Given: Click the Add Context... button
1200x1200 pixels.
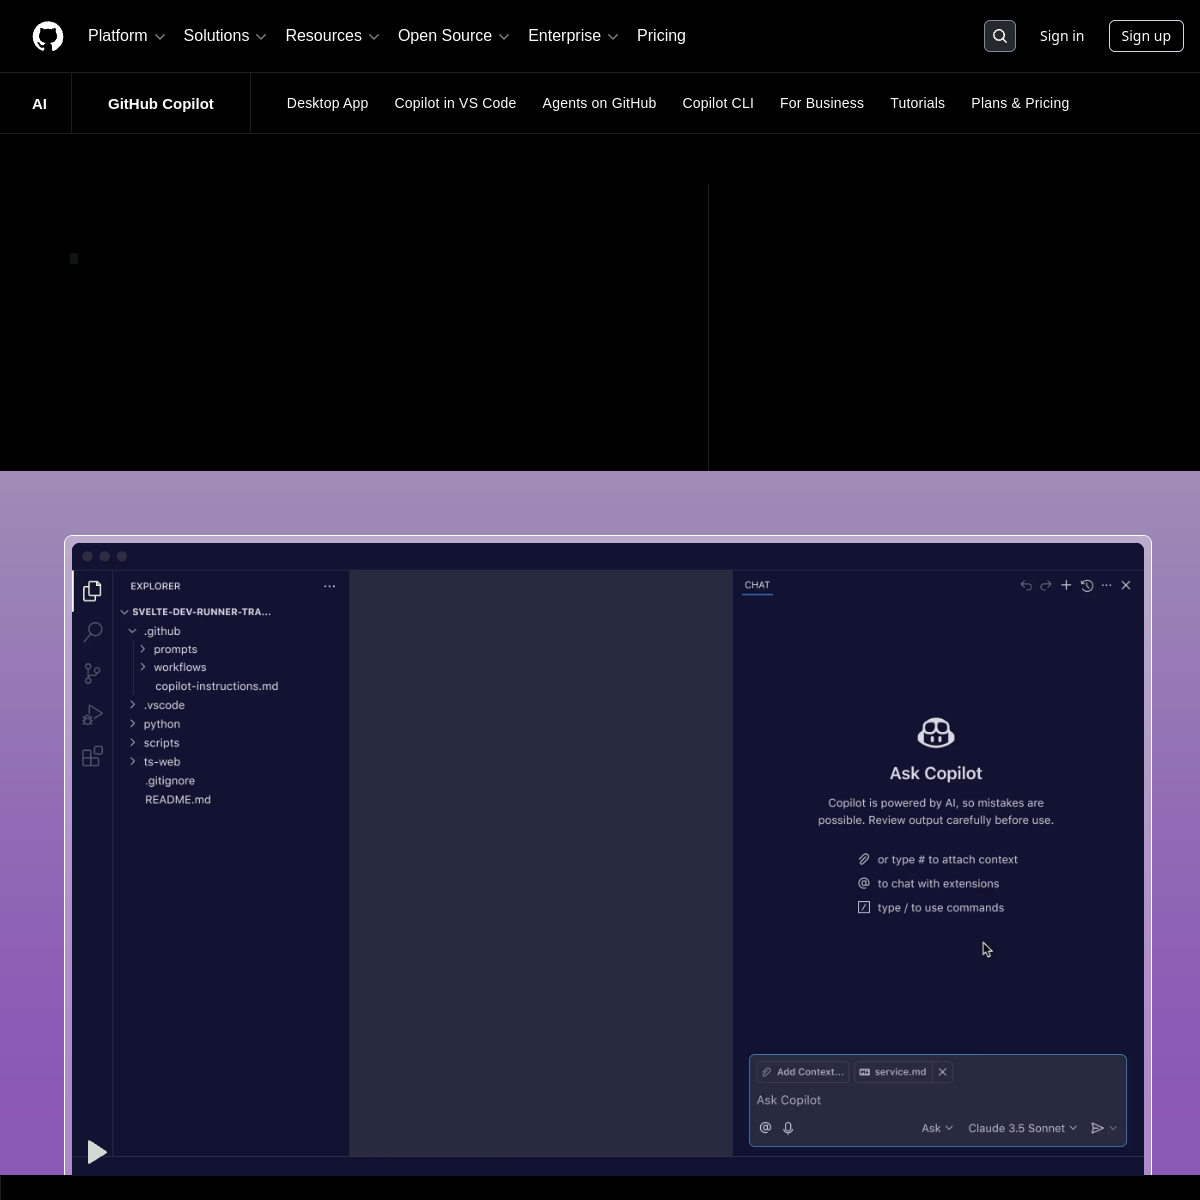Looking at the screenshot, I should tap(803, 1072).
